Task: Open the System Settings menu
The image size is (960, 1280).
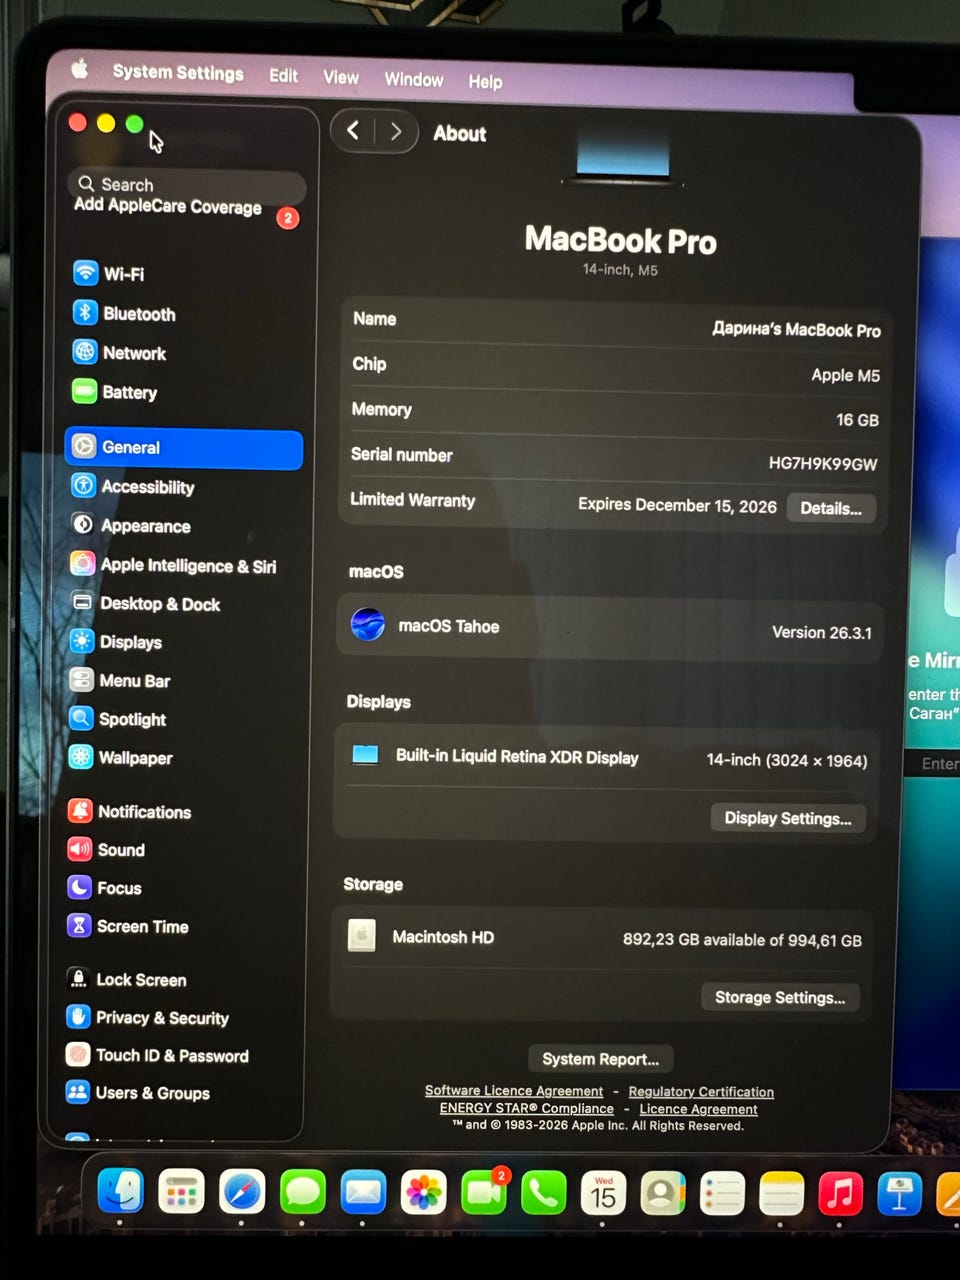Action: click(x=178, y=73)
